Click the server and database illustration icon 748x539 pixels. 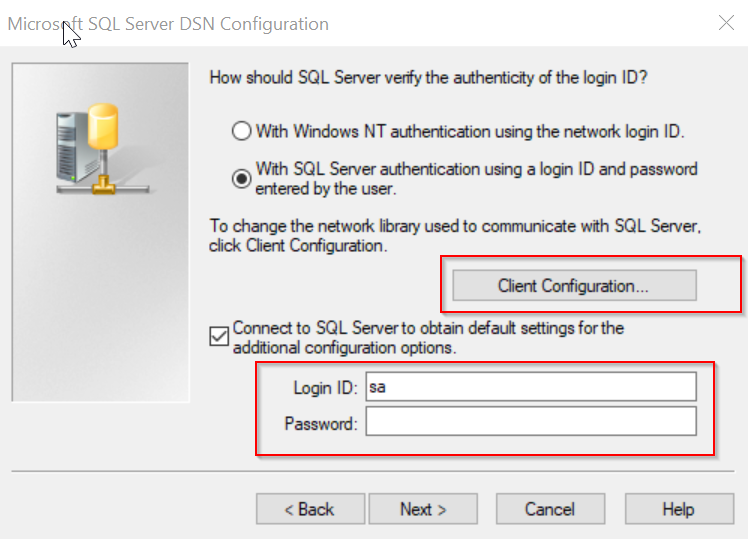(103, 149)
